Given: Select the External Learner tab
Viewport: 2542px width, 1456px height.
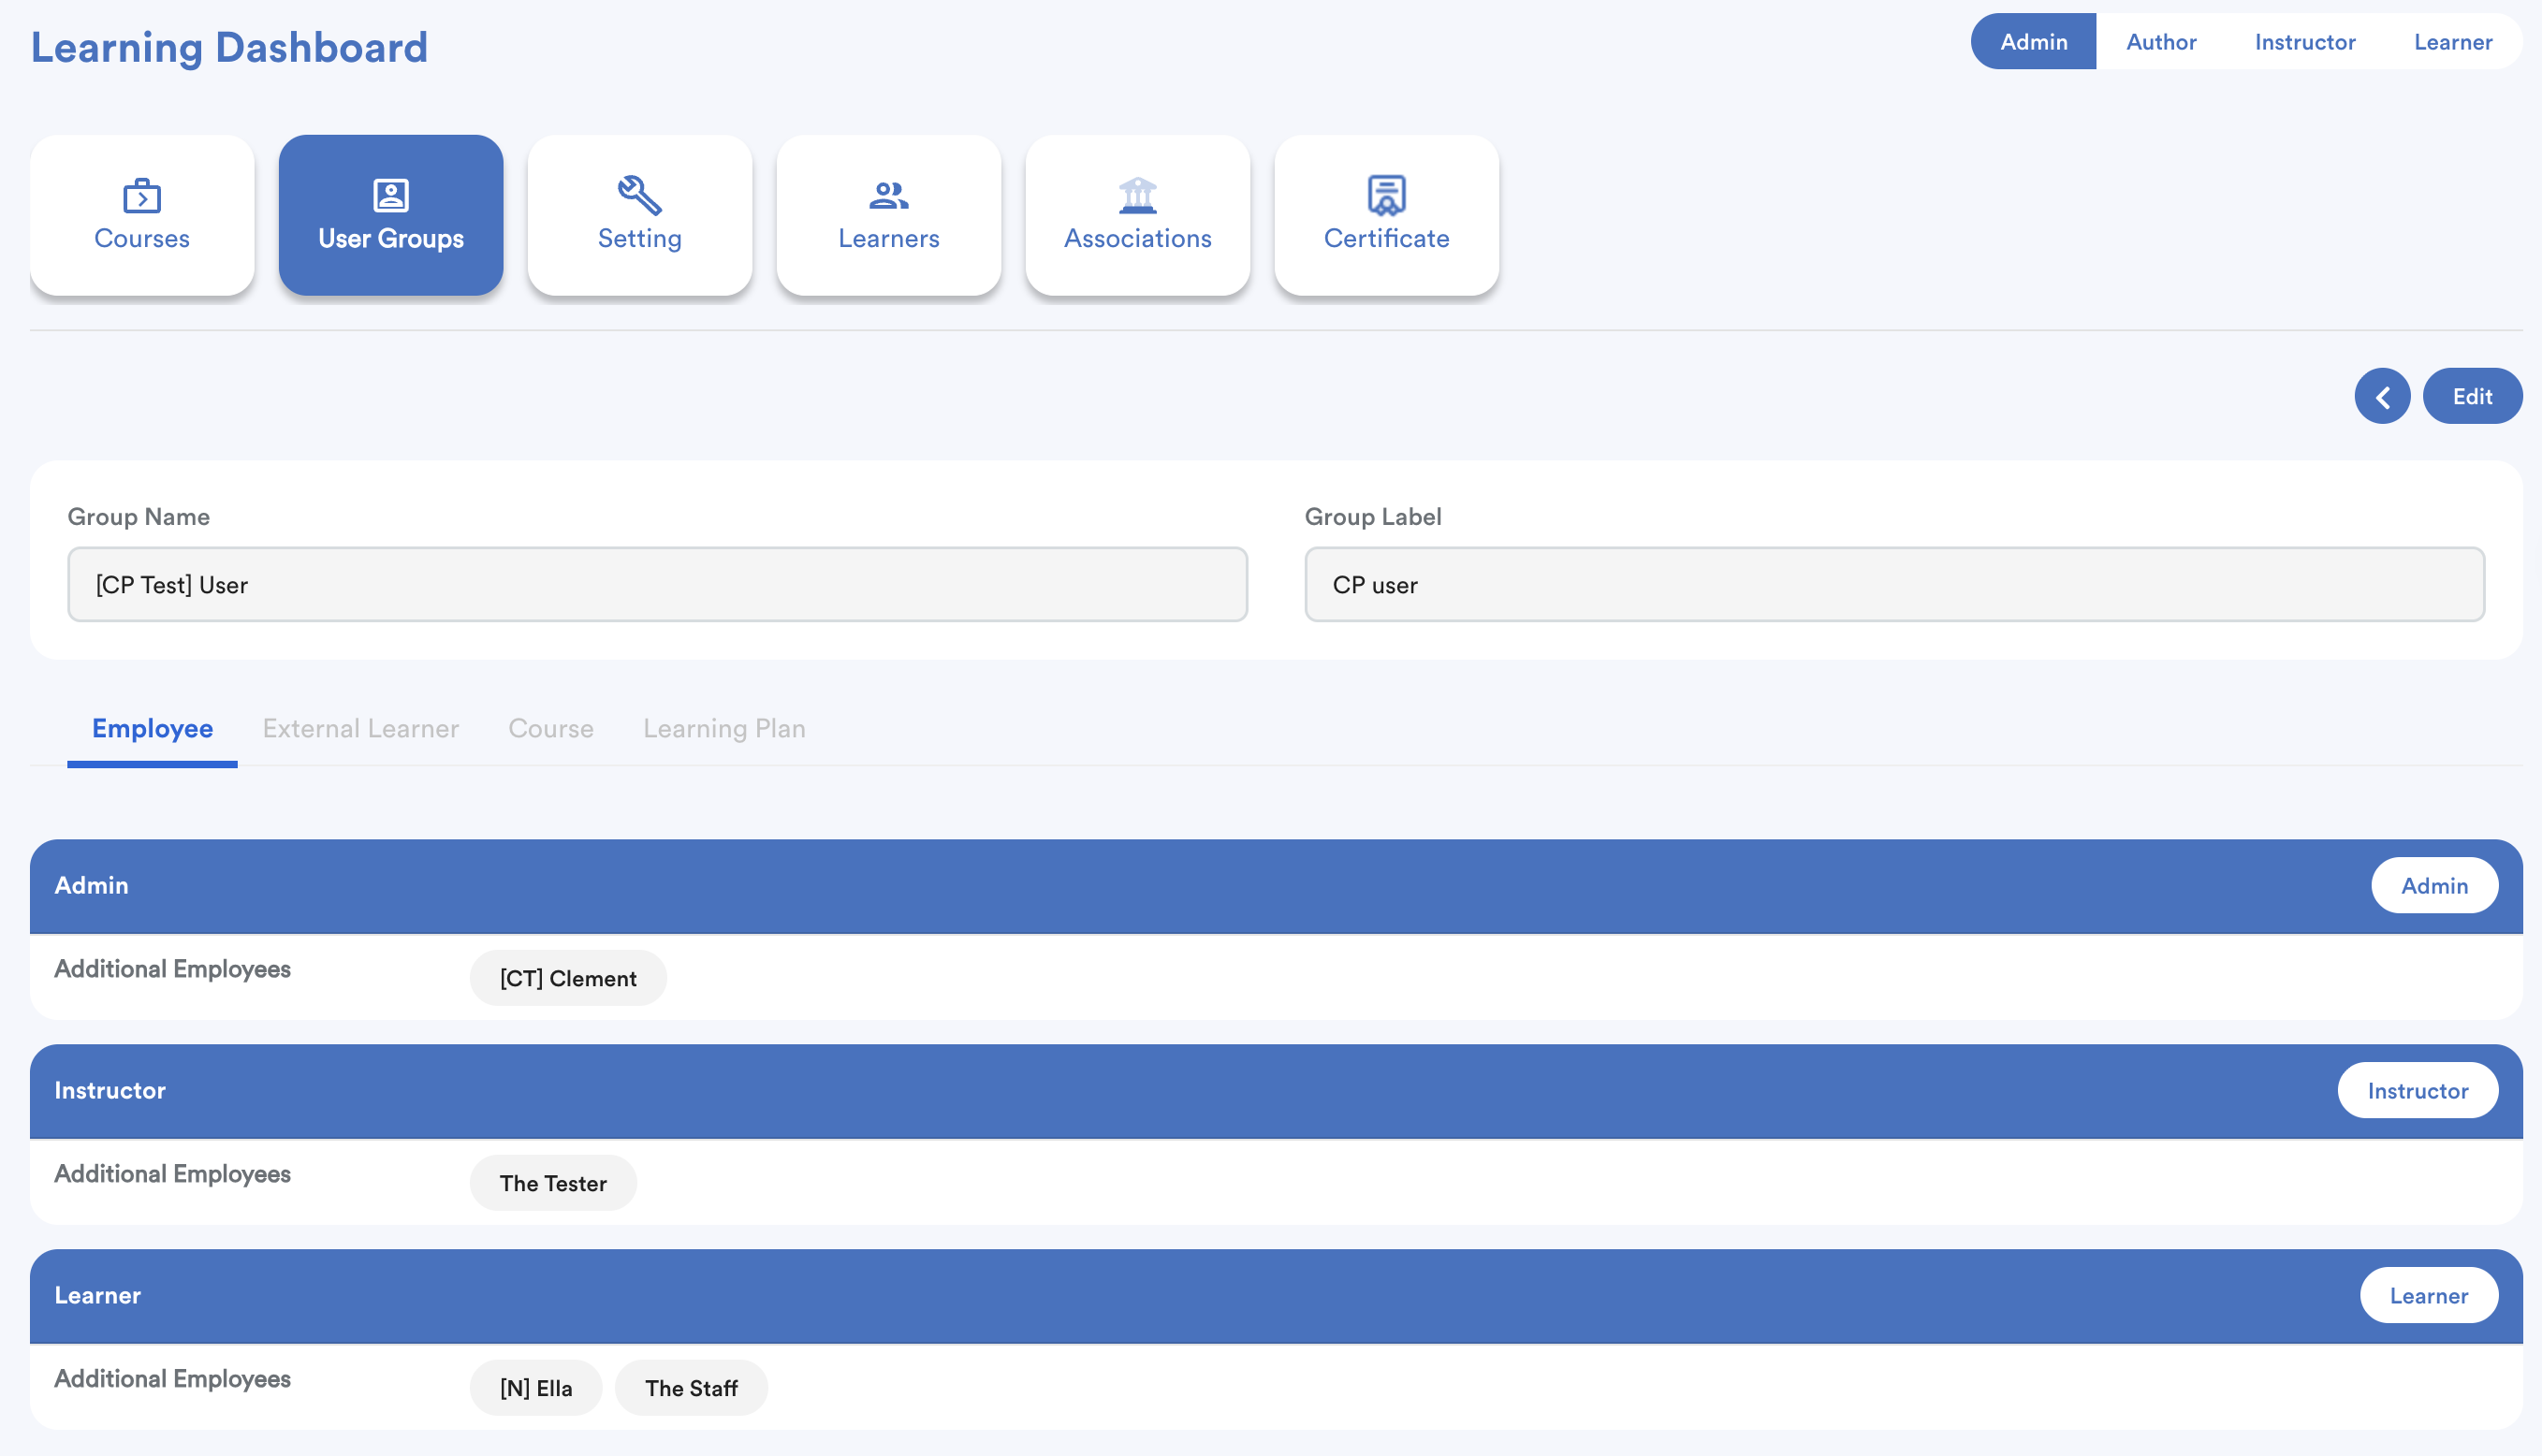Looking at the screenshot, I should [x=360, y=728].
